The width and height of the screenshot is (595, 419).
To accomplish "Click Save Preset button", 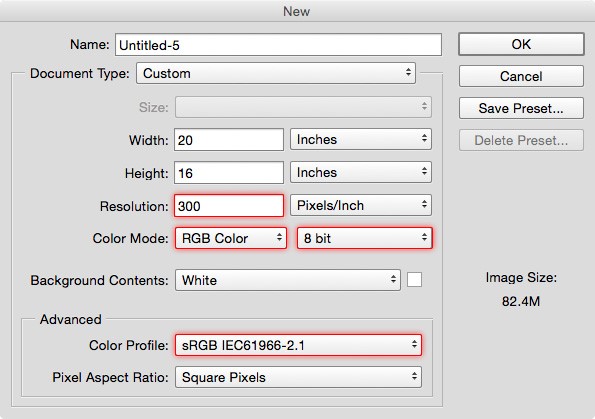I will [521, 108].
